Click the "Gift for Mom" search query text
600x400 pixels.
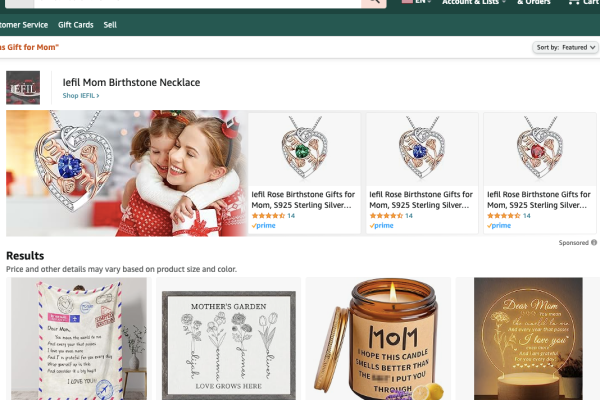[29, 47]
